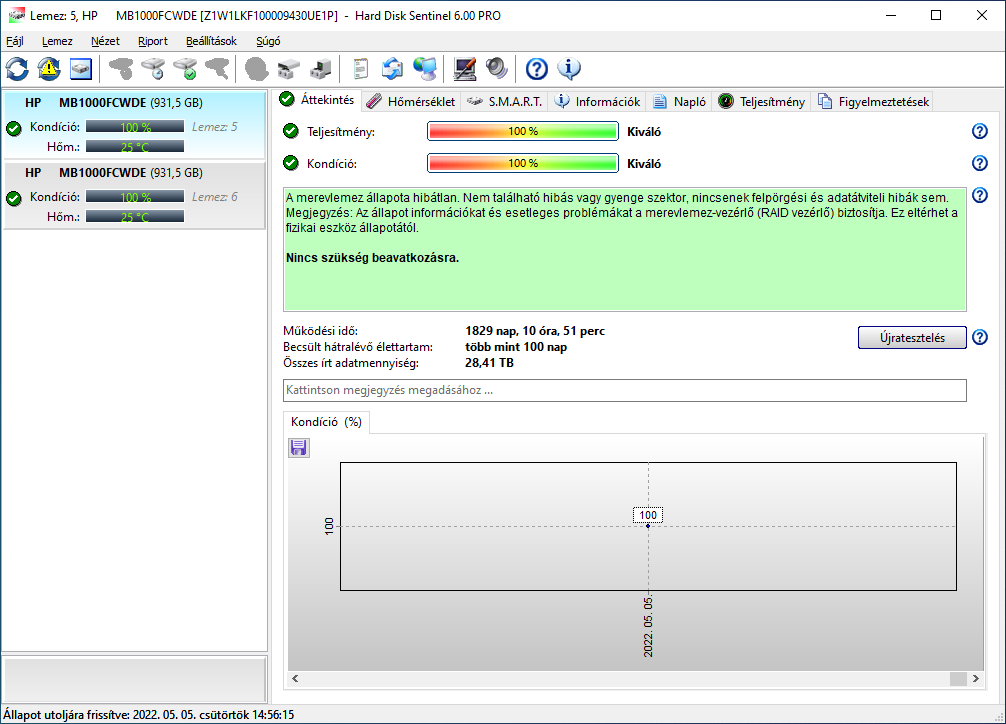Click the 100 data point marker on chart
Screen dimensions: 1006x724
coord(648,526)
